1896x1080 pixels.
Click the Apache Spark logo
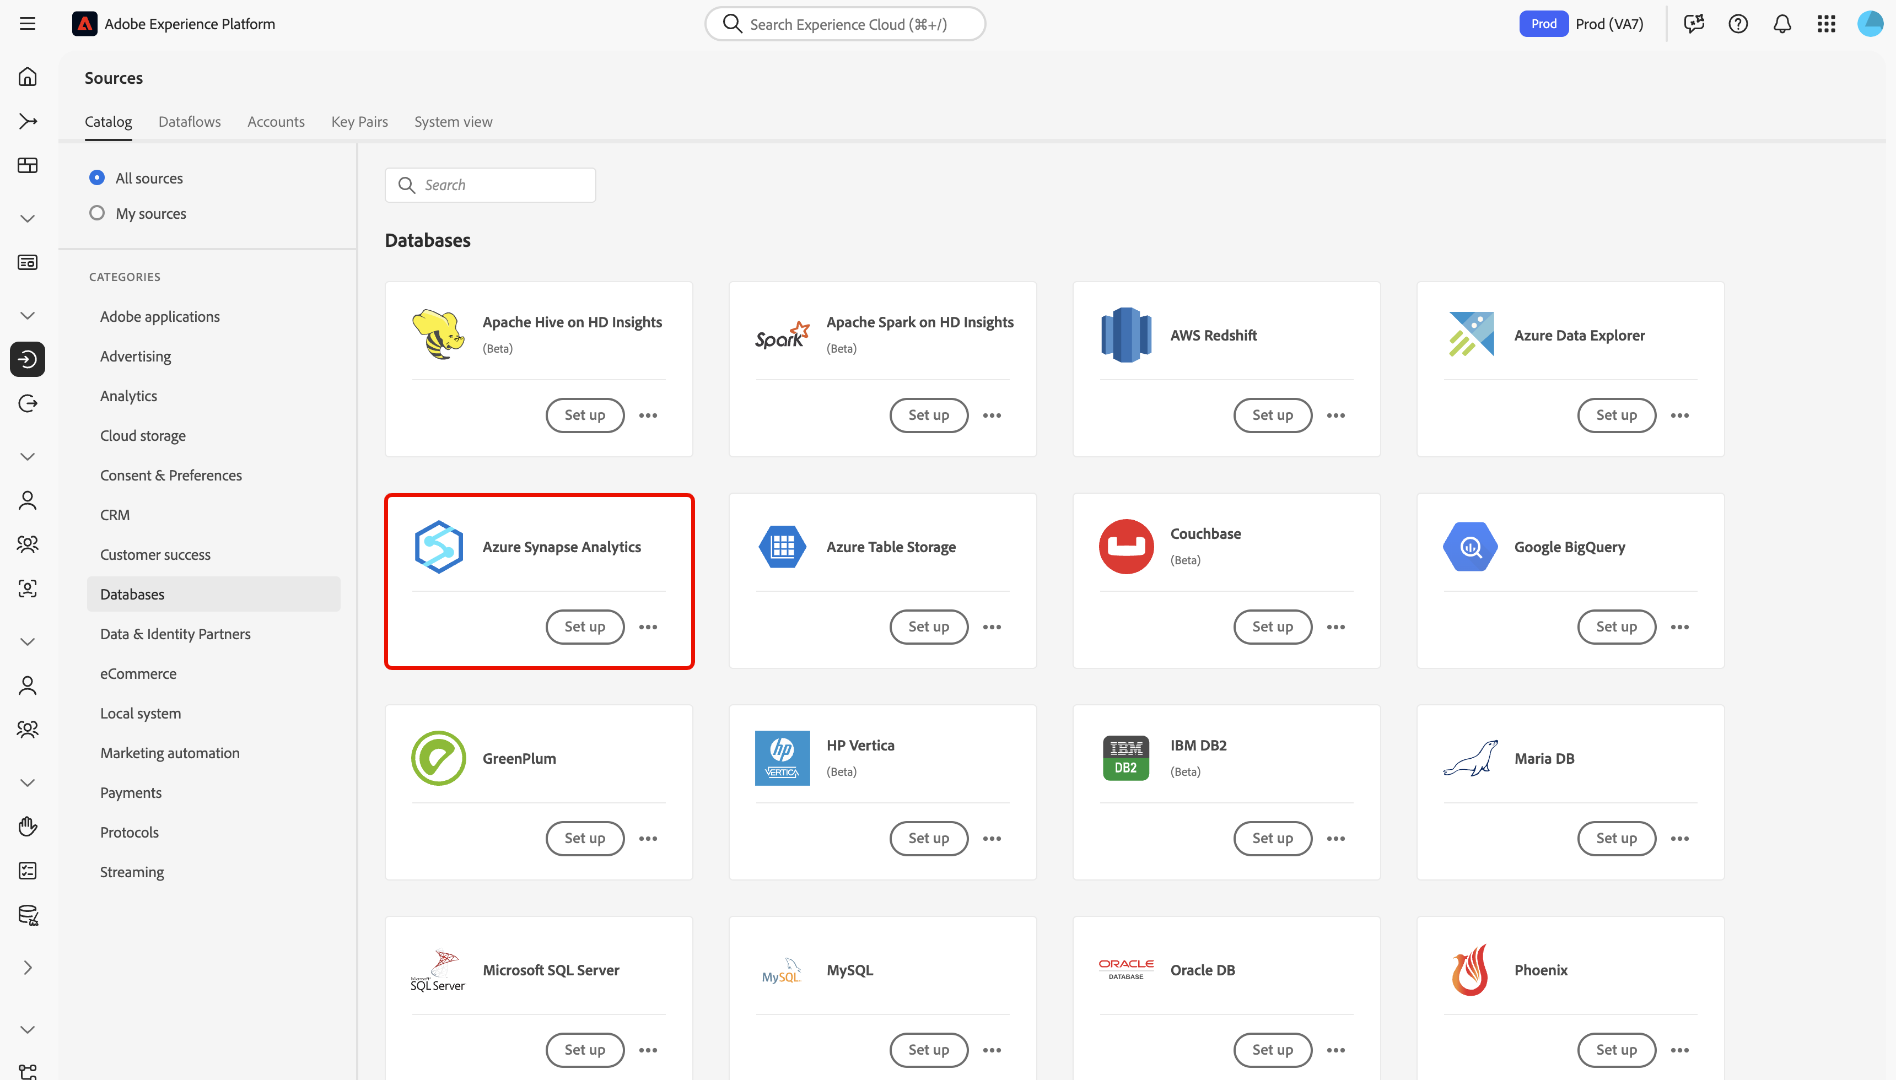(782, 335)
